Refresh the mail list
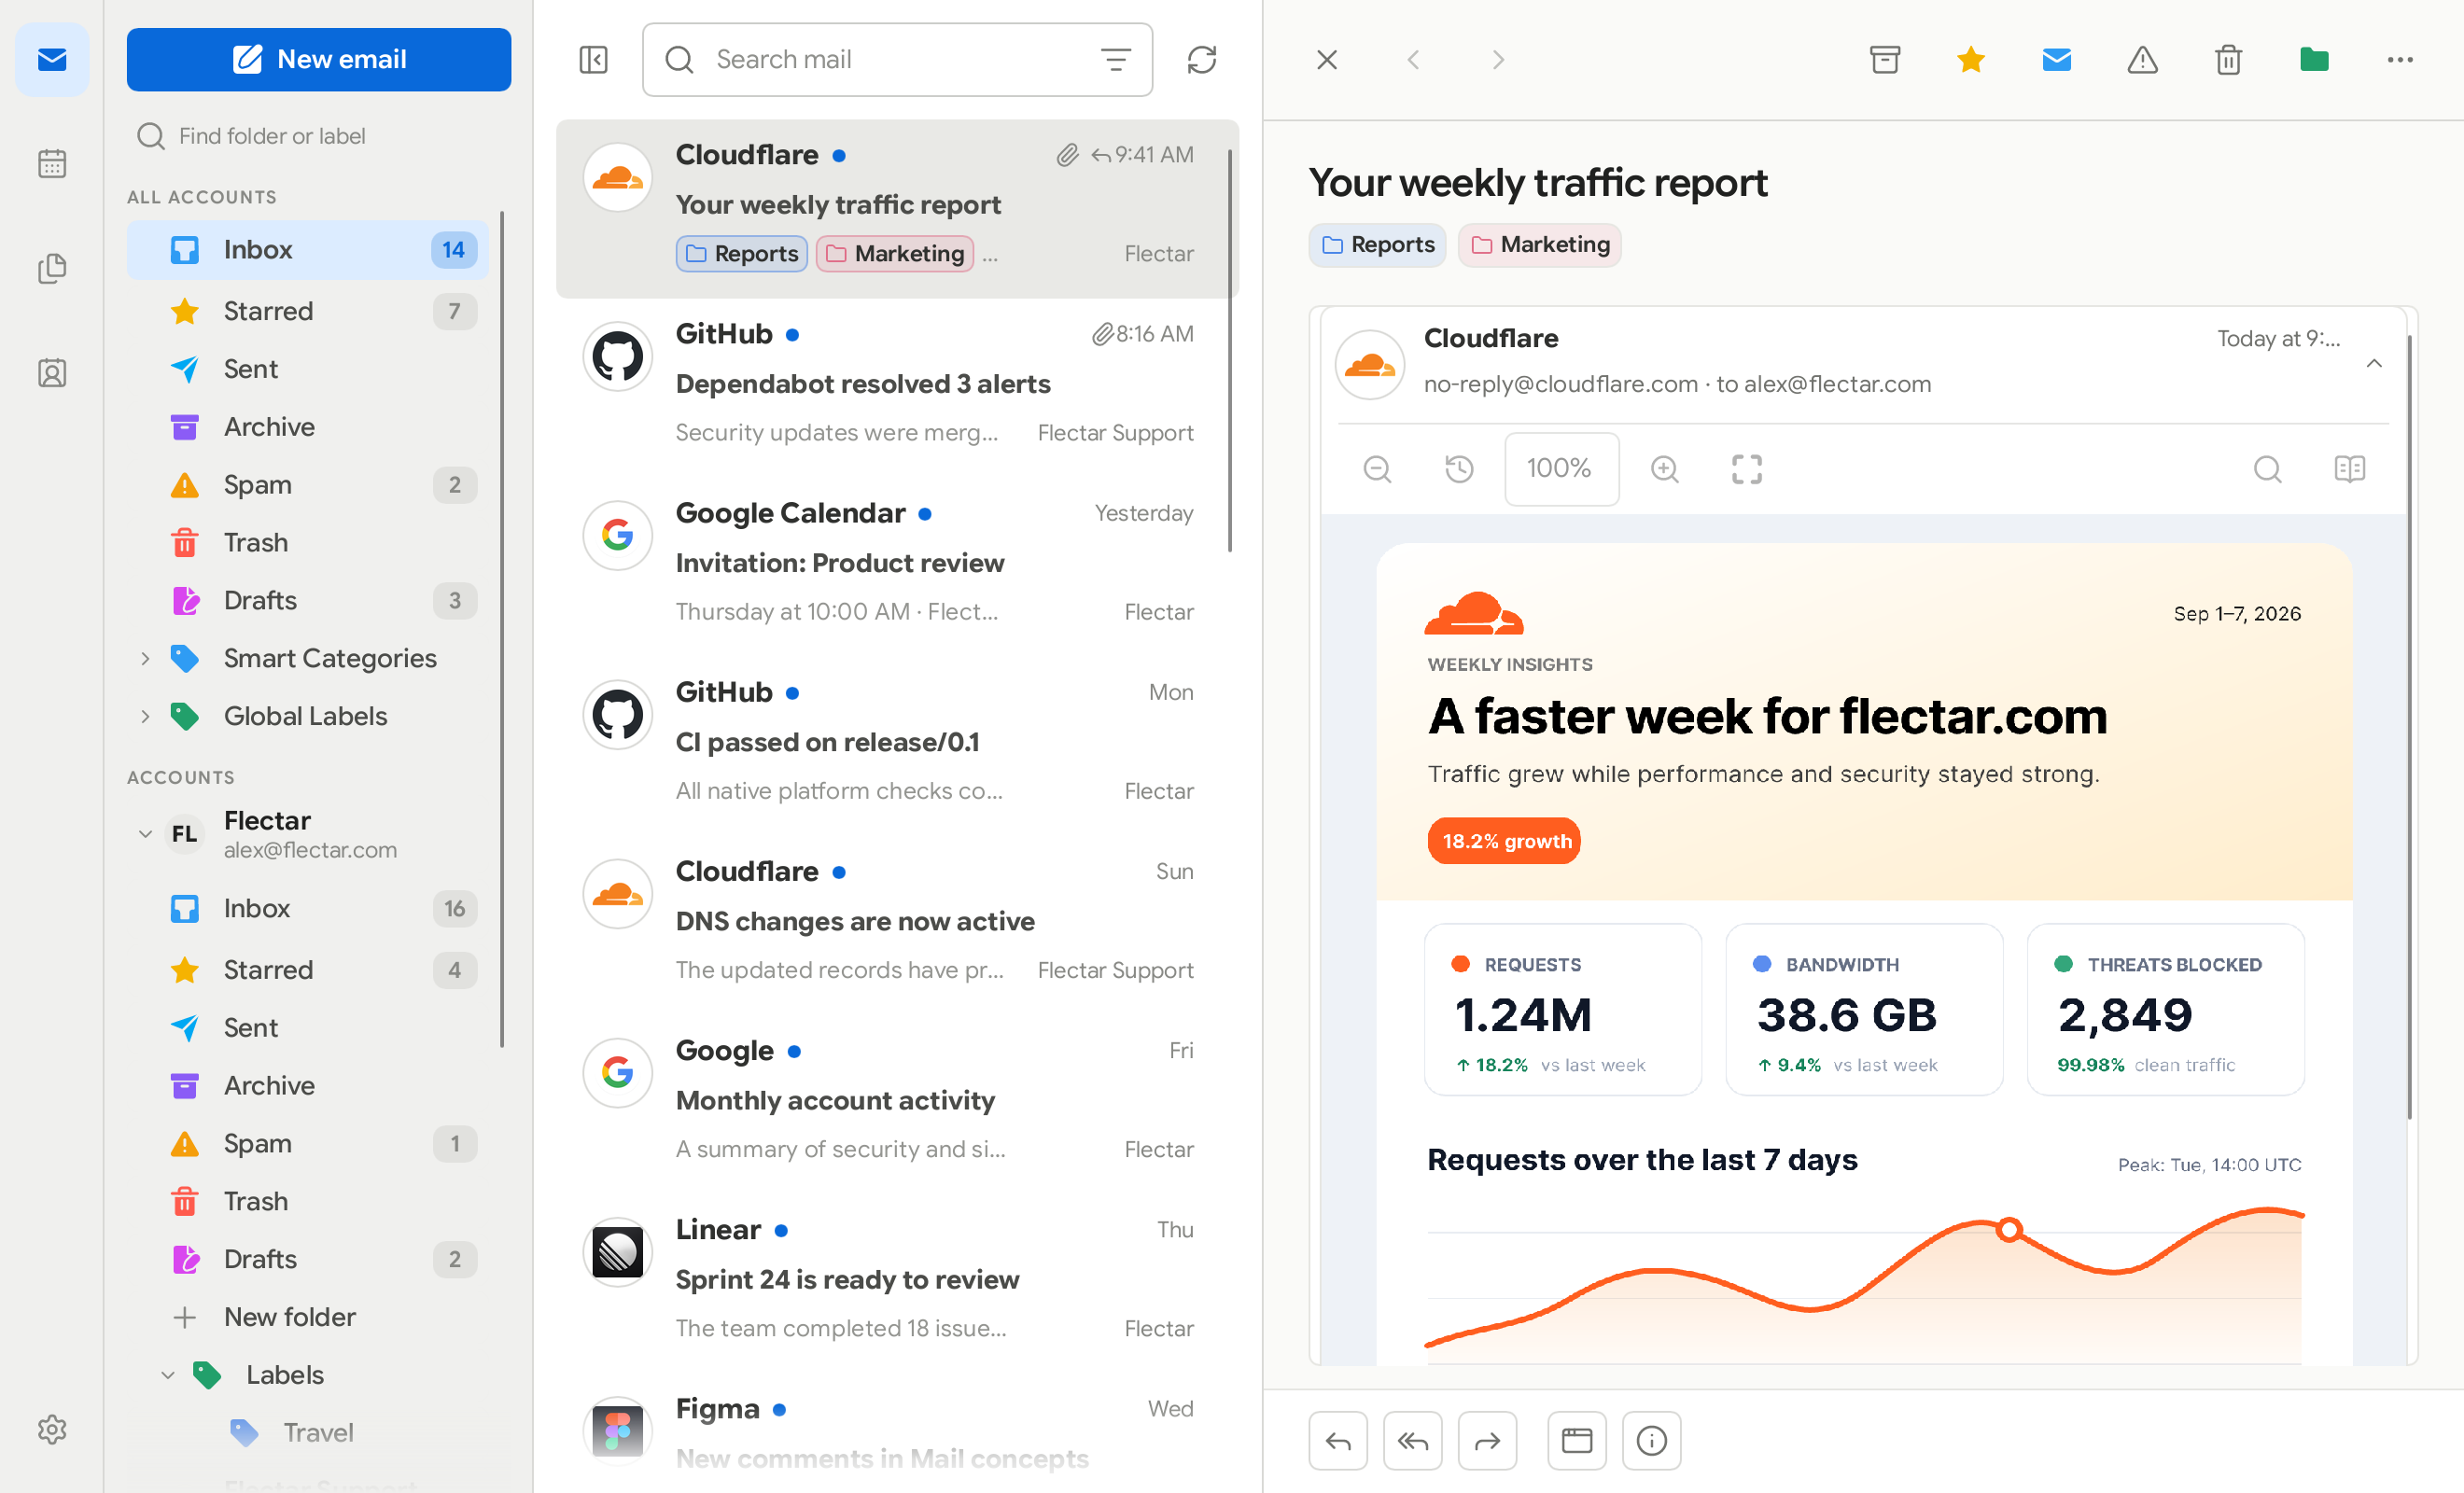The height and width of the screenshot is (1493, 2464). click(1201, 60)
